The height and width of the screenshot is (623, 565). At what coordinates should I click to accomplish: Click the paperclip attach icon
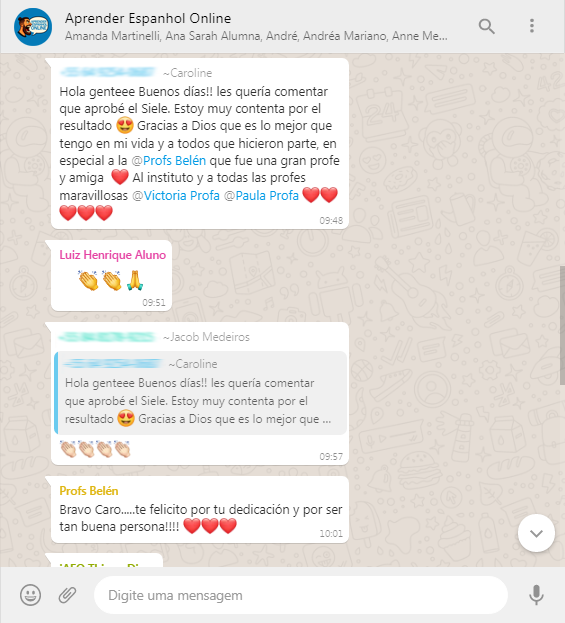pos(68,595)
